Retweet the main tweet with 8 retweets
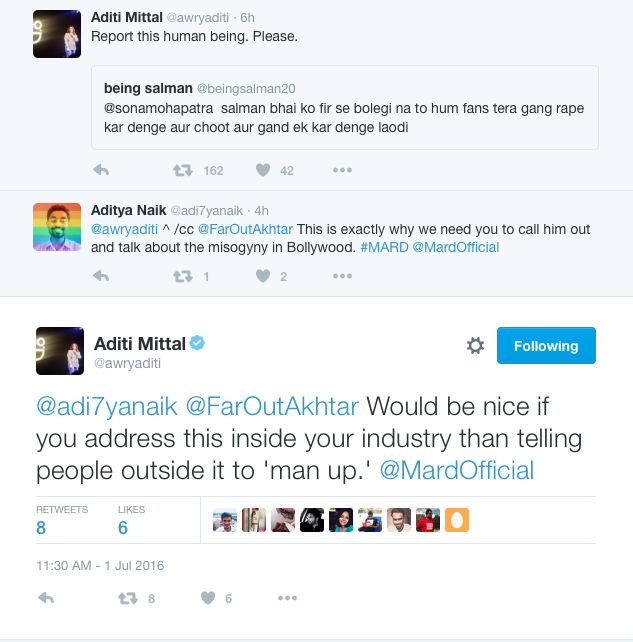Screen dimensions: 633x642 (x=127, y=598)
